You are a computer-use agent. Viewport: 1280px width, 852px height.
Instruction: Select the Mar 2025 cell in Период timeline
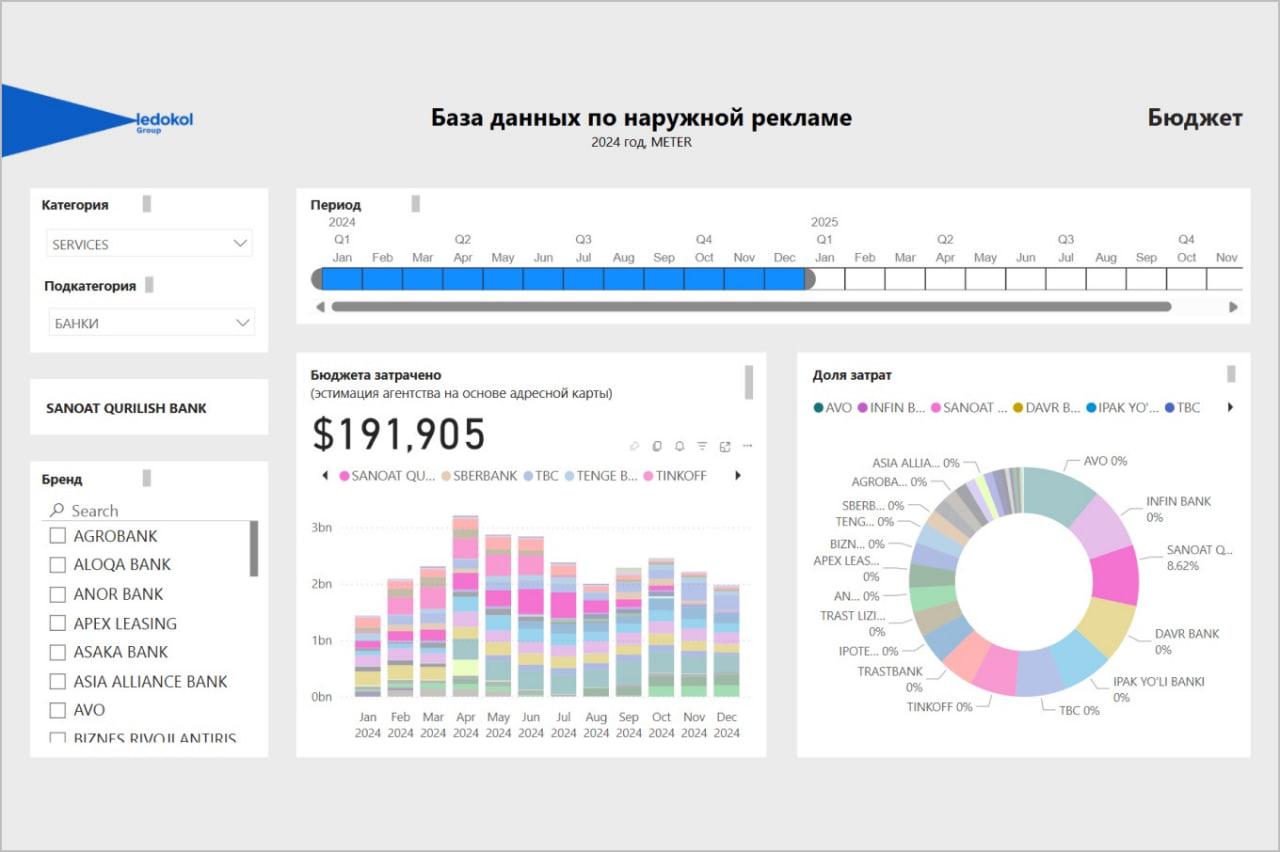905,279
